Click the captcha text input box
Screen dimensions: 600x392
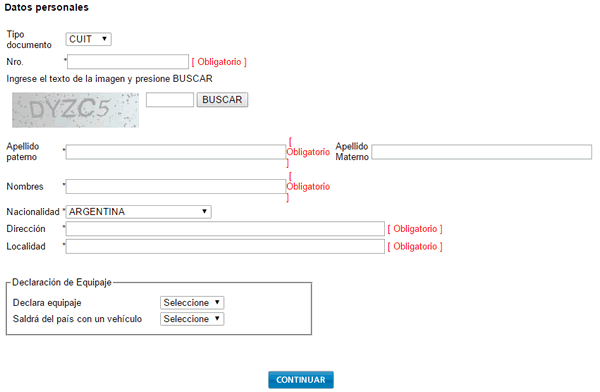pyautogui.click(x=170, y=100)
